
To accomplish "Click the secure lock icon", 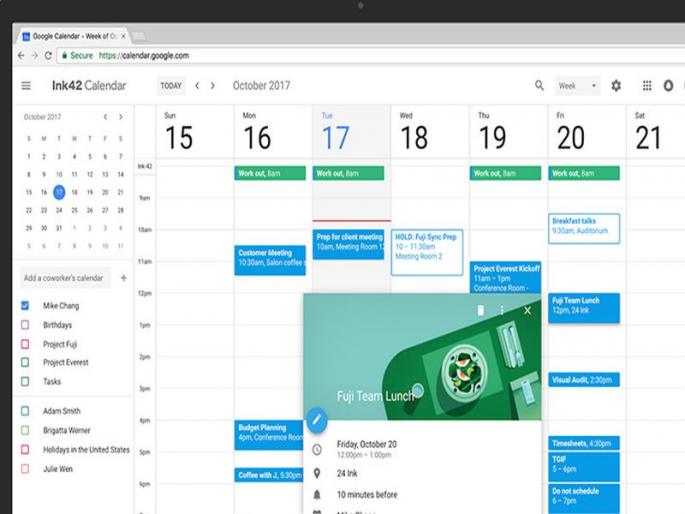I will [x=64, y=55].
